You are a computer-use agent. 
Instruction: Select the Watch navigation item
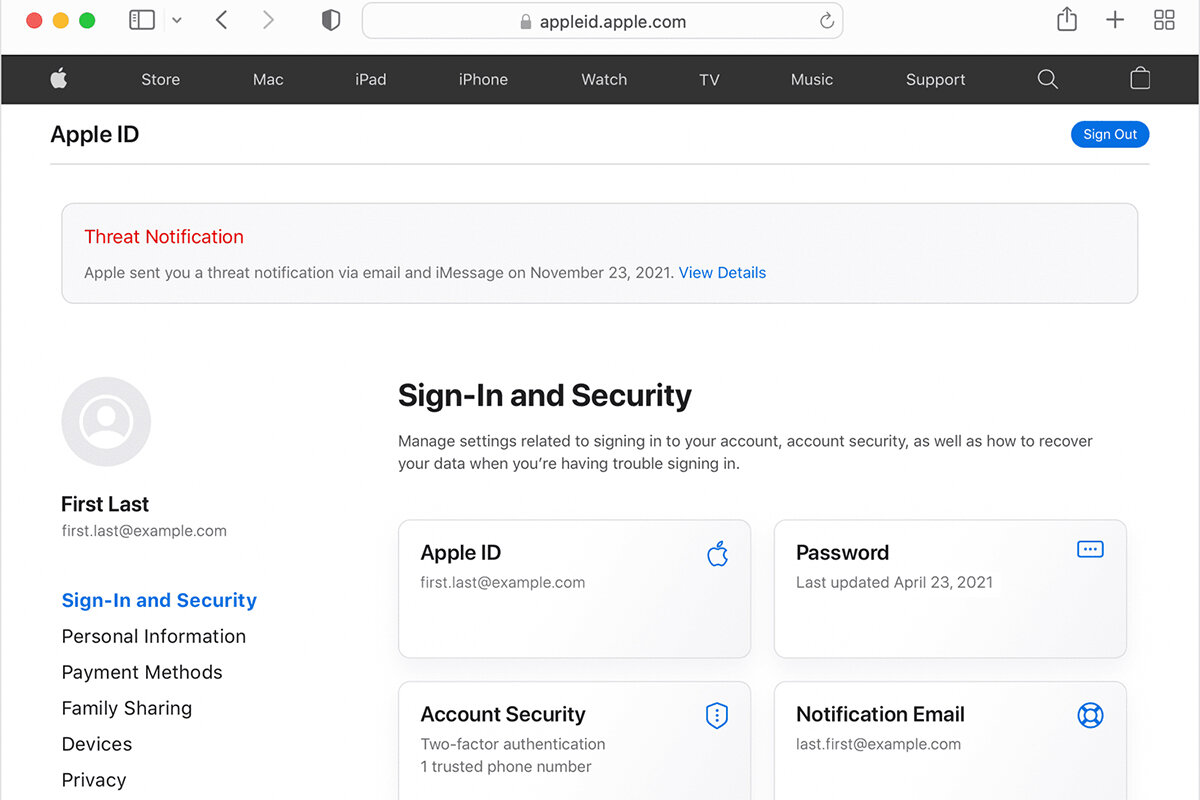pyautogui.click(x=604, y=79)
